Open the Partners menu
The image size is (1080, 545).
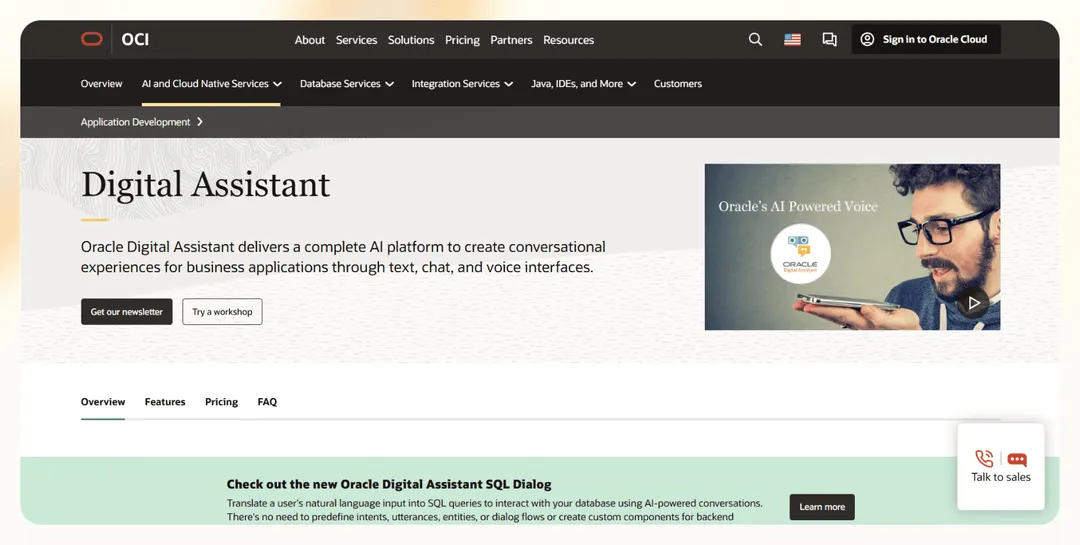(x=511, y=40)
